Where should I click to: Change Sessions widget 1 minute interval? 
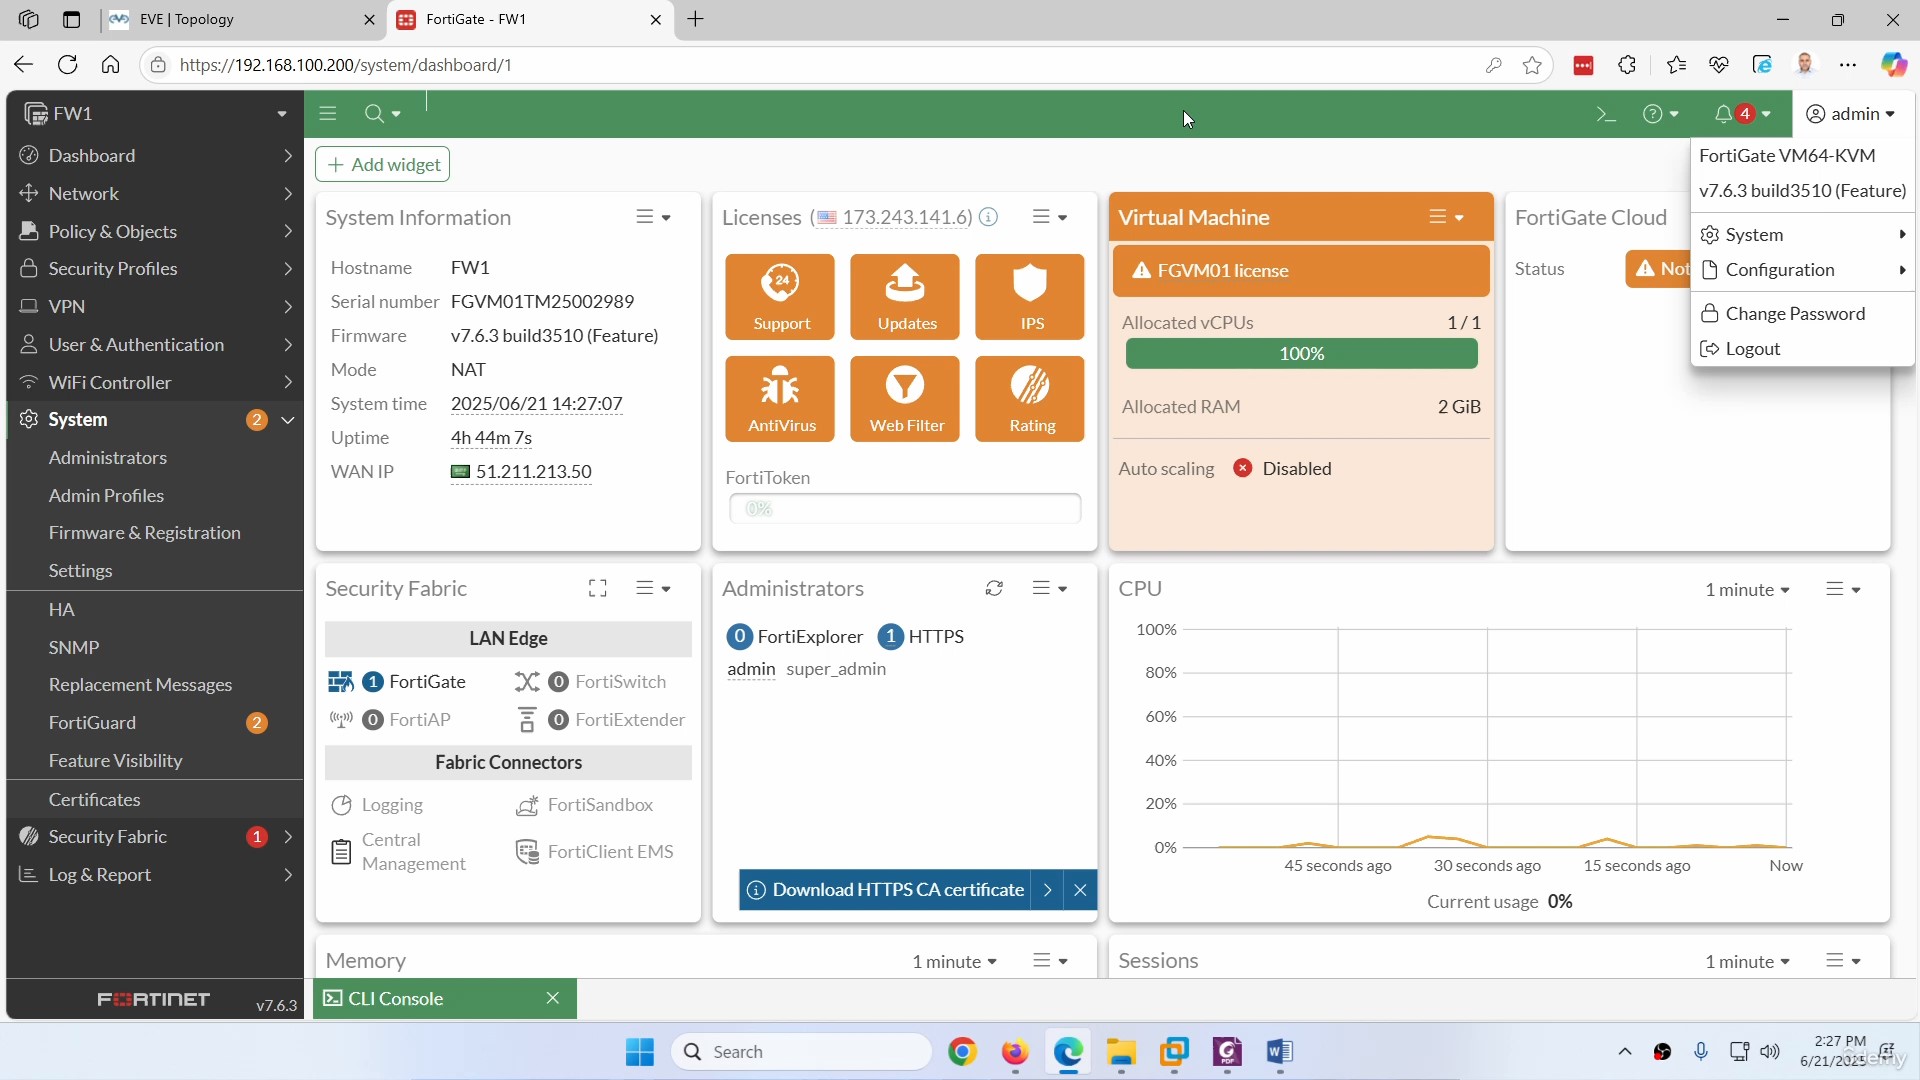[x=1747, y=961]
